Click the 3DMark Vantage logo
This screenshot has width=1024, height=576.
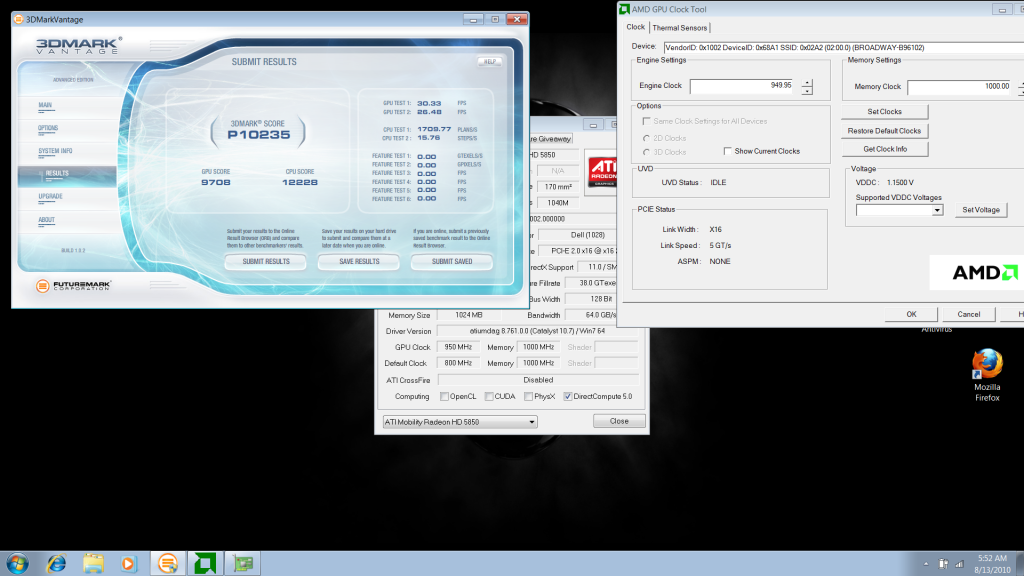click(x=78, y=46)
